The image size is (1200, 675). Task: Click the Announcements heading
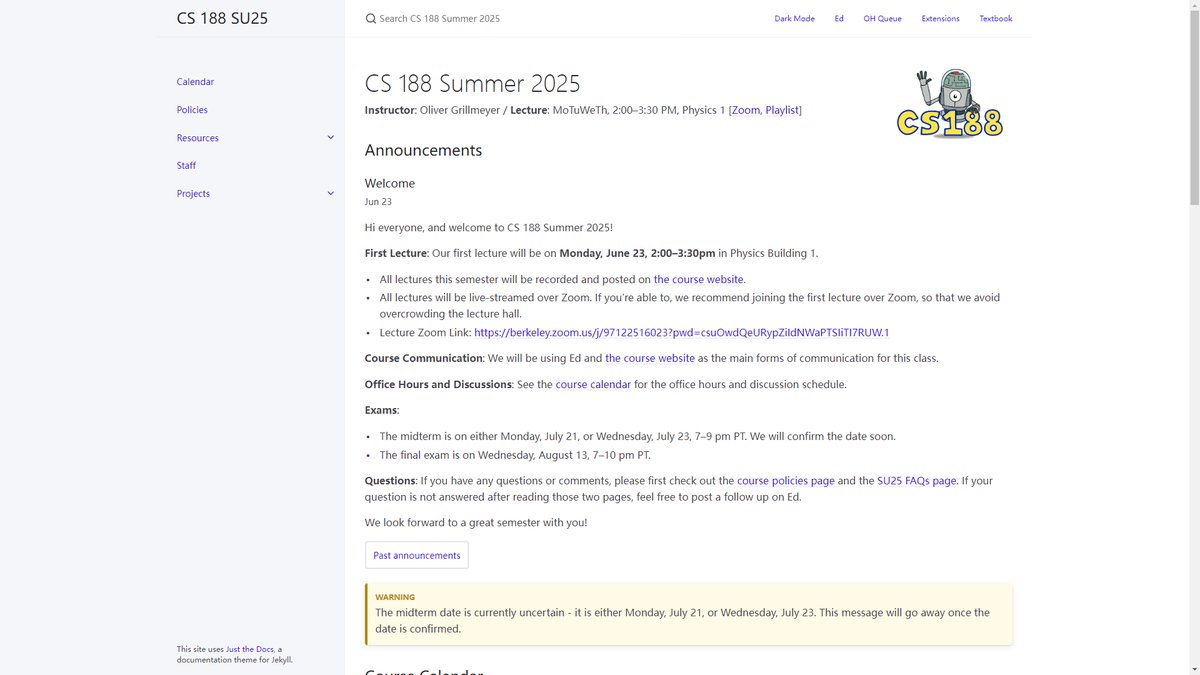pyautogui.click(x=423, y=150)
